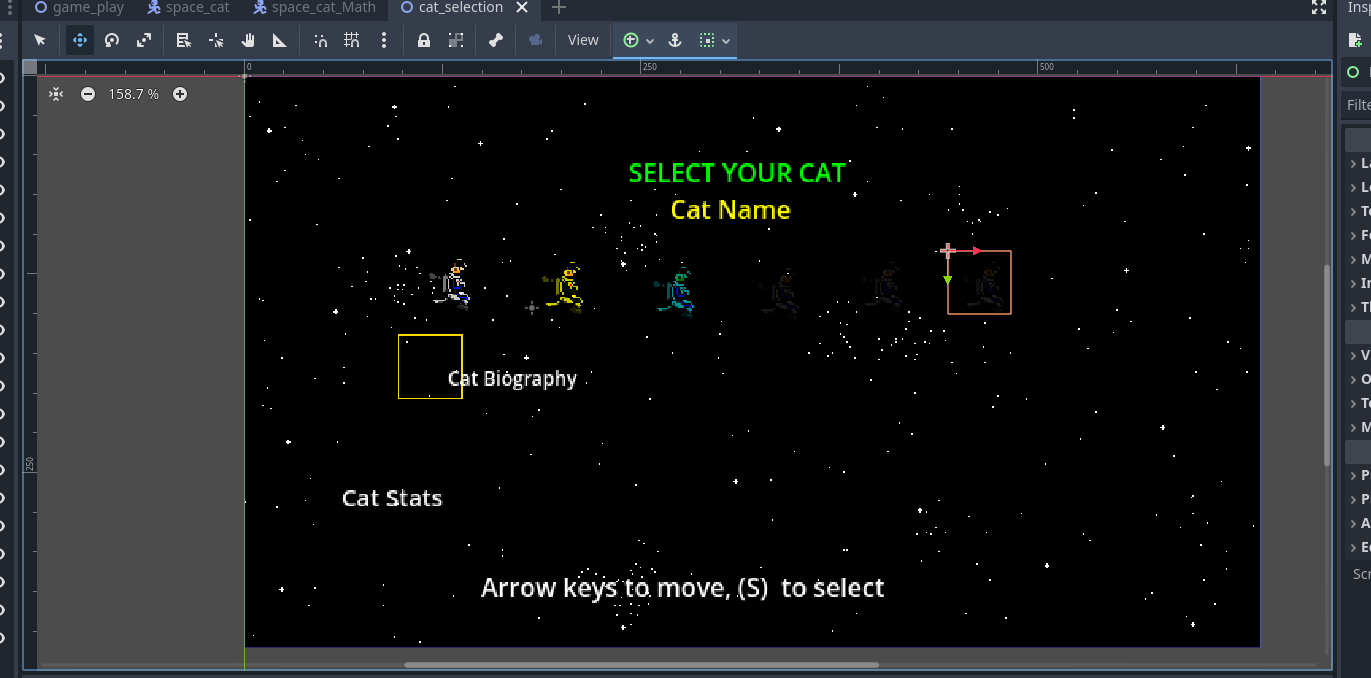Toggle smart snapping magnet
The width and height of the screenshot is (1371, 678).
tap(320, 40)
